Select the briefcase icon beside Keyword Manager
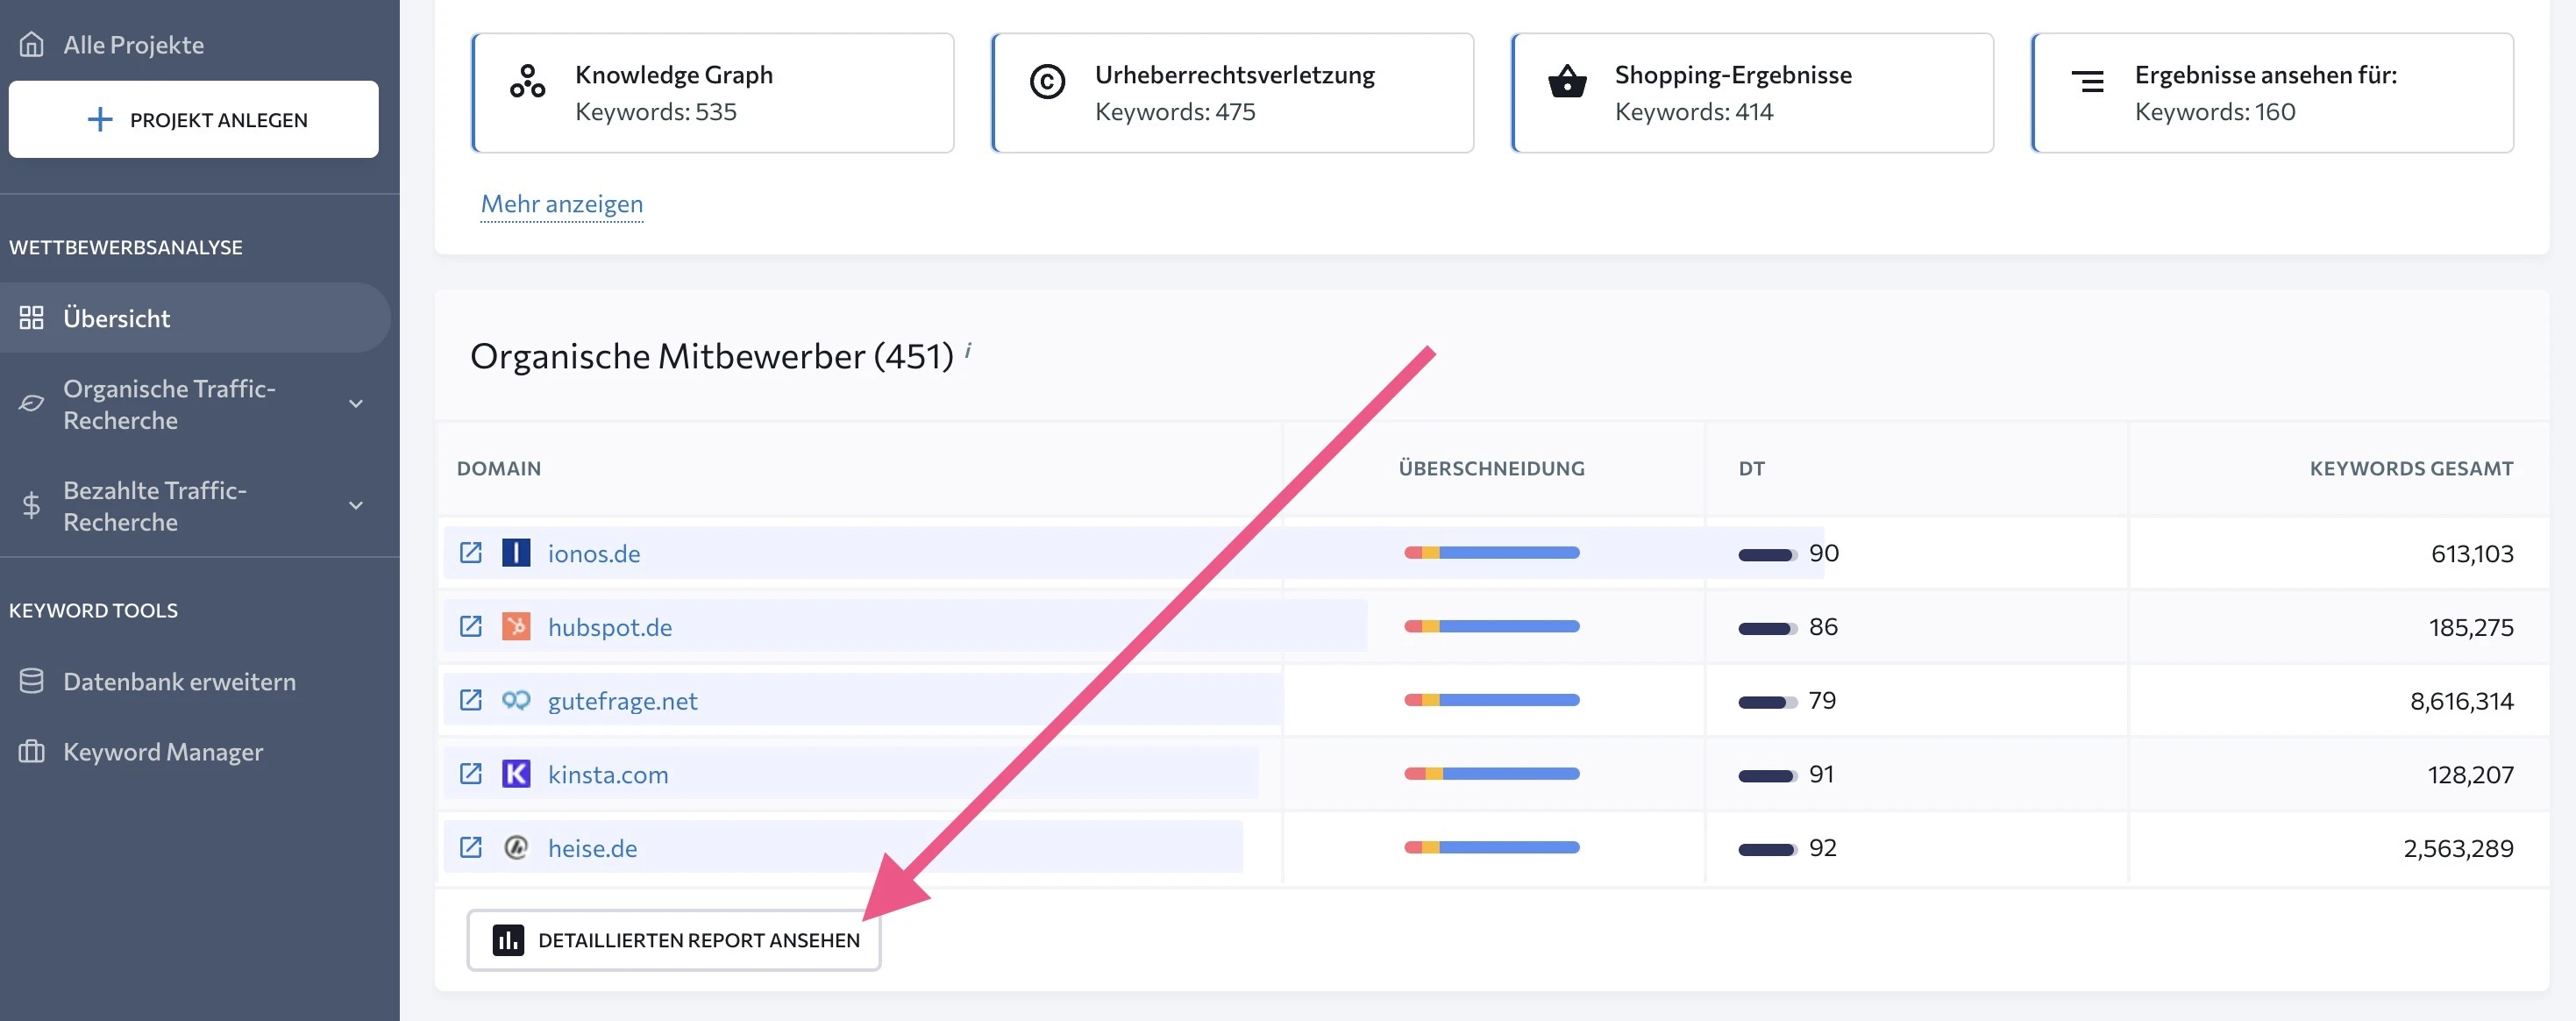 click(31, 750)
